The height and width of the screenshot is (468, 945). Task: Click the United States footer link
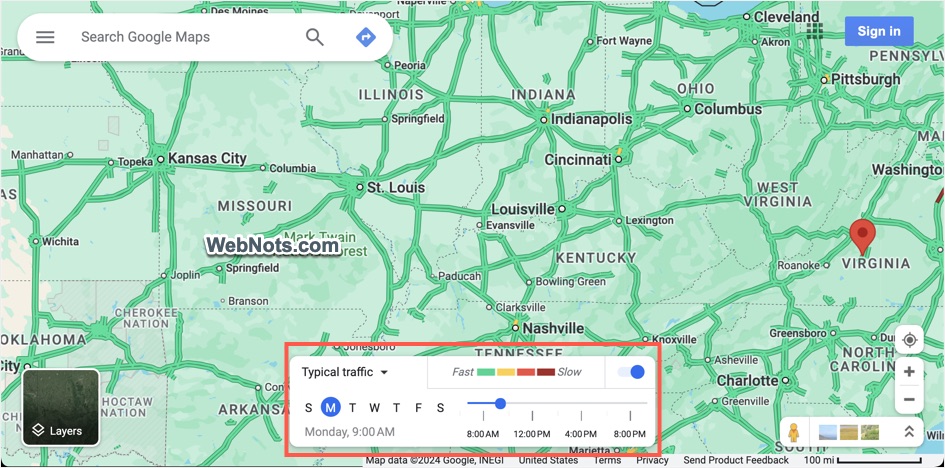(x=548, y=460)
